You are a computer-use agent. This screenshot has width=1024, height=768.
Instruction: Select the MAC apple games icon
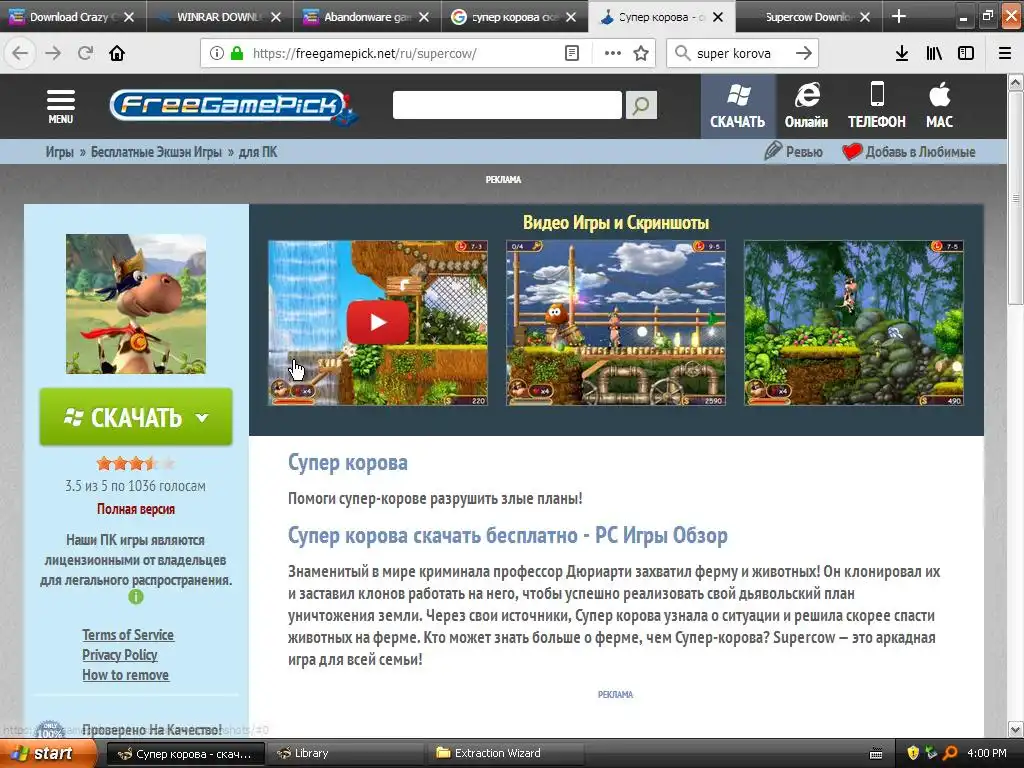(940, 106)
